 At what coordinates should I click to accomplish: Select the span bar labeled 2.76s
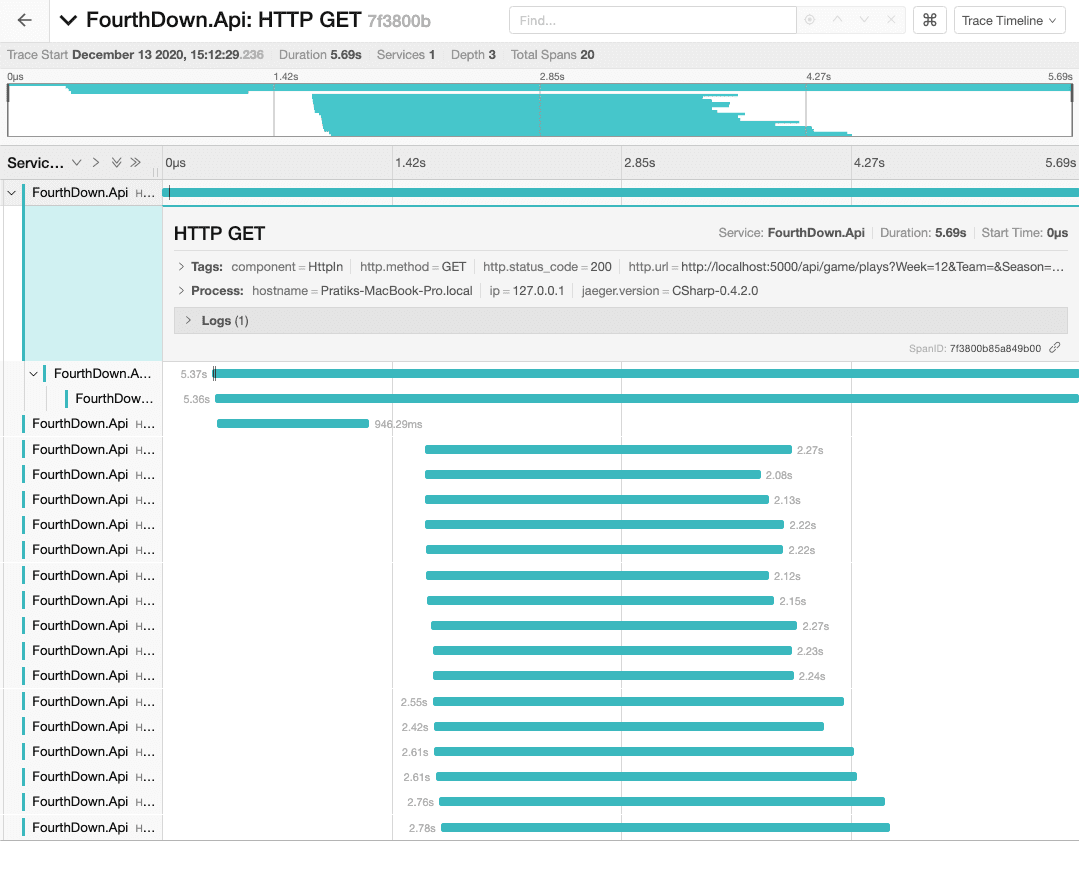661,801
